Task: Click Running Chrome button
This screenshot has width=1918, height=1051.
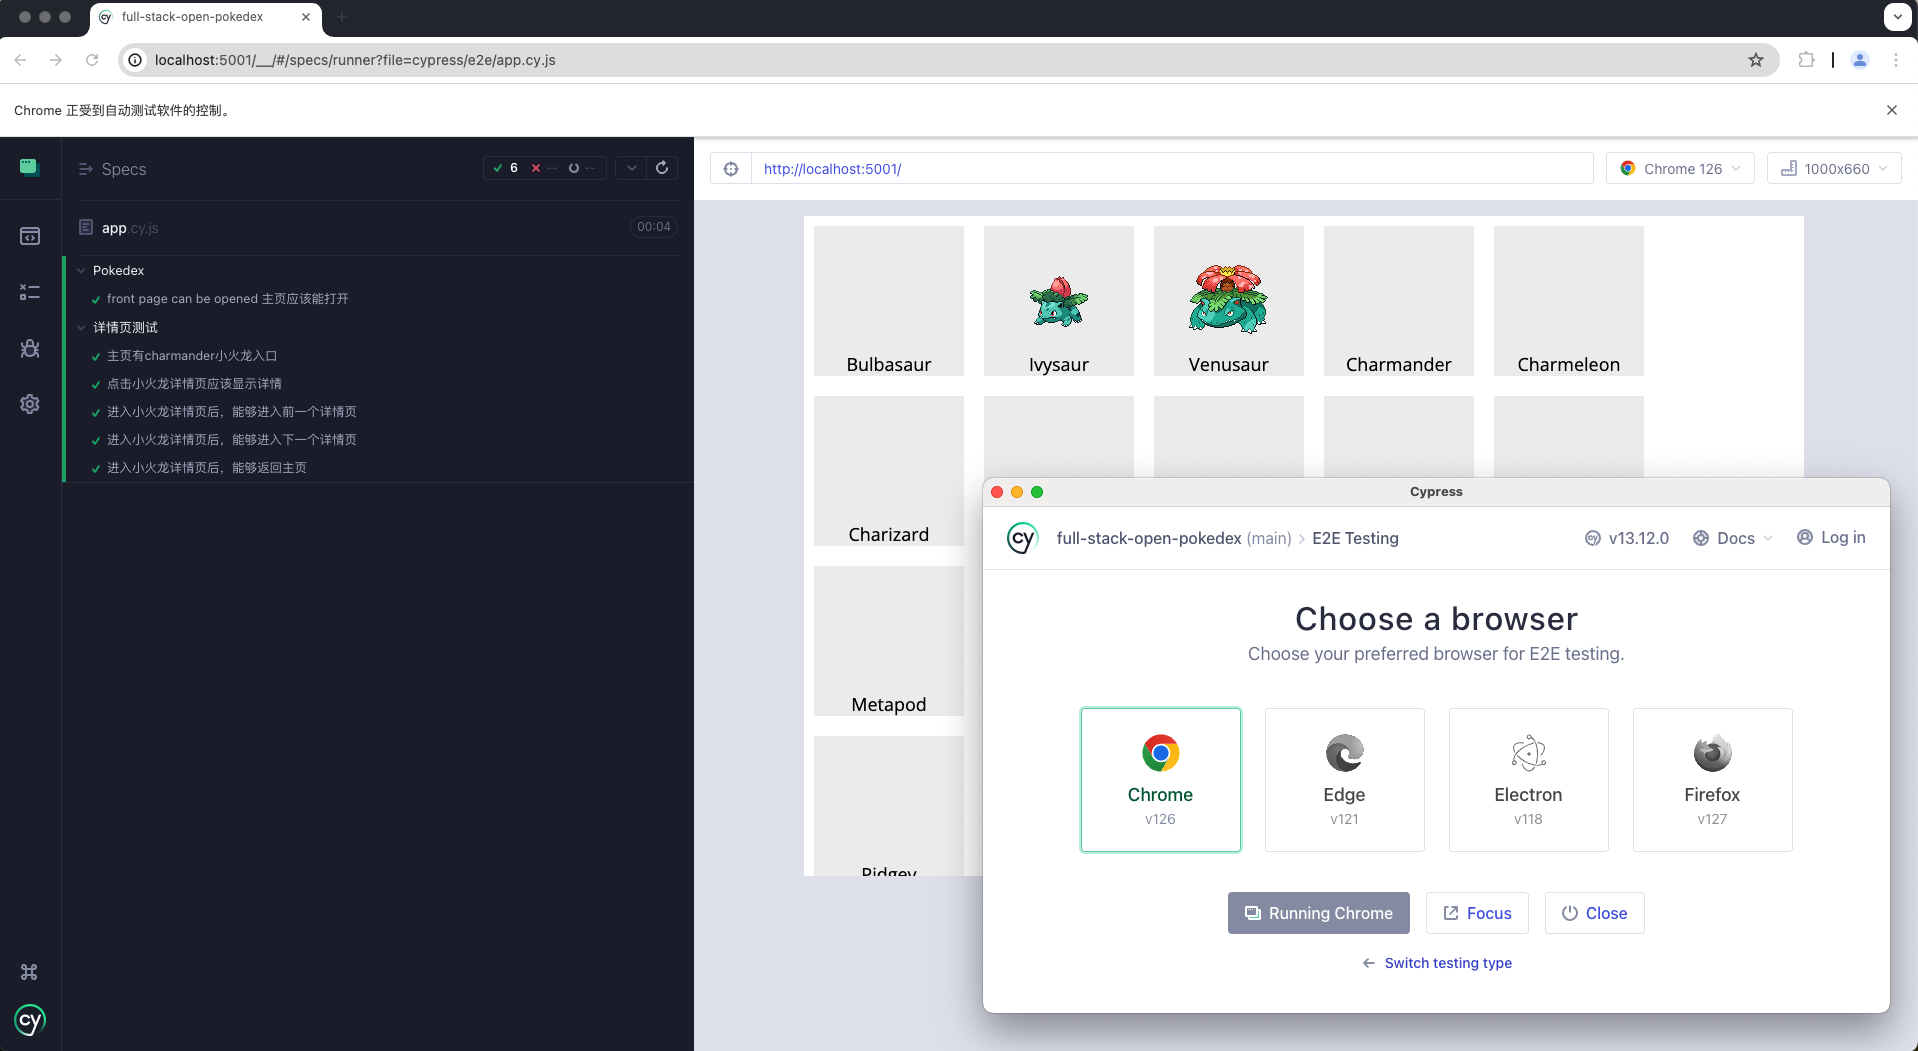Action: [x=1318, y=913]
